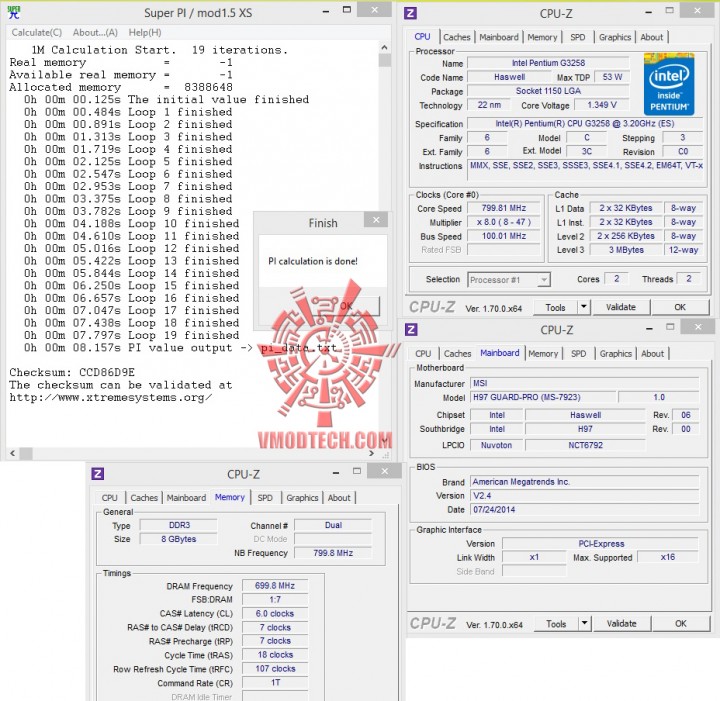
Task: Click motherboard model H97 GUARD-PRO (MS-7923)
Action: [543, 397]
